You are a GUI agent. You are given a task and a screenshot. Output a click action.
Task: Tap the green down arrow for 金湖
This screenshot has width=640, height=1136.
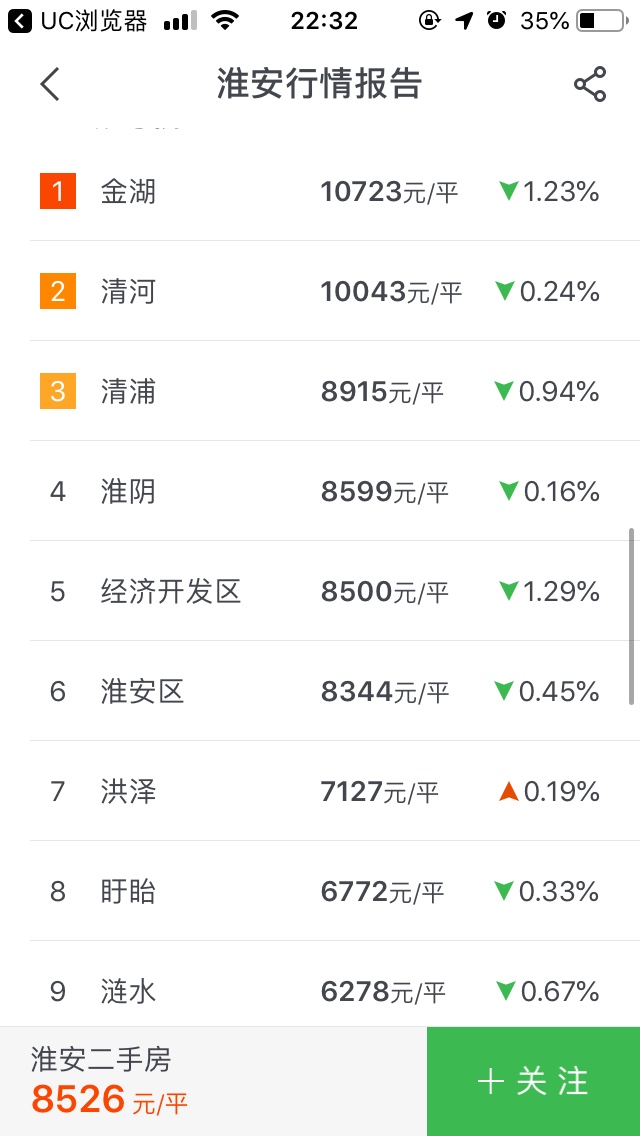point(509,192)
